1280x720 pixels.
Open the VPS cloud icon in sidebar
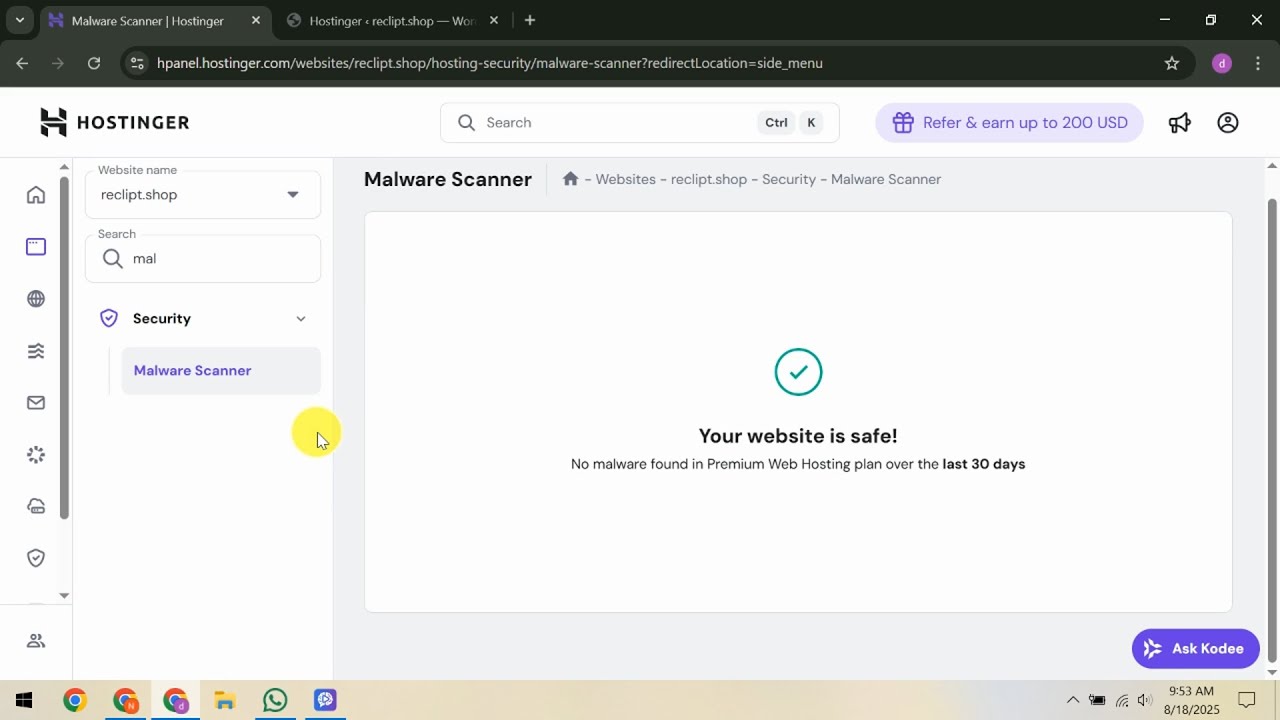click(x=36, y=507)
